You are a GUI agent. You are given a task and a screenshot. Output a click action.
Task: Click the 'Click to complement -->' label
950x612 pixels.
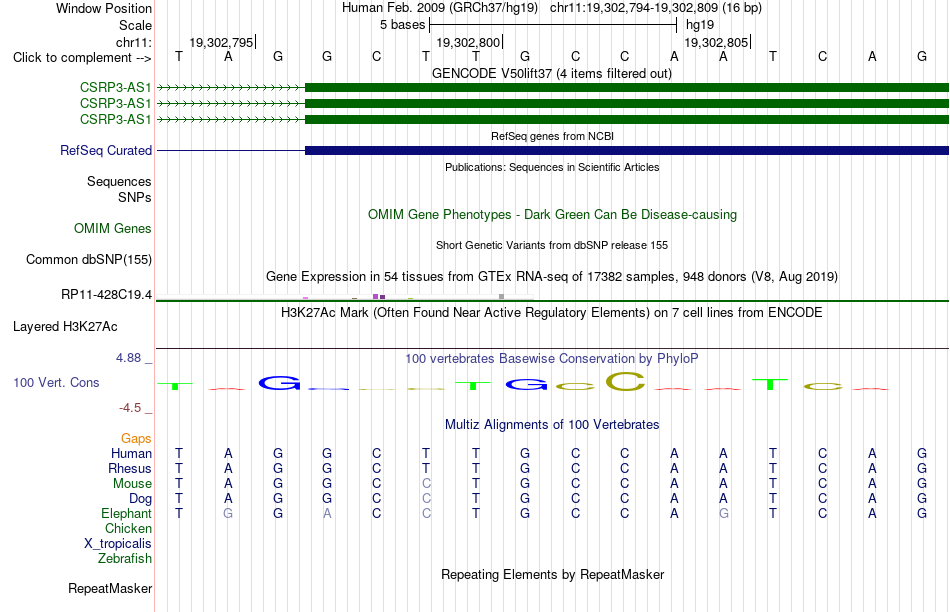point(82,58)
